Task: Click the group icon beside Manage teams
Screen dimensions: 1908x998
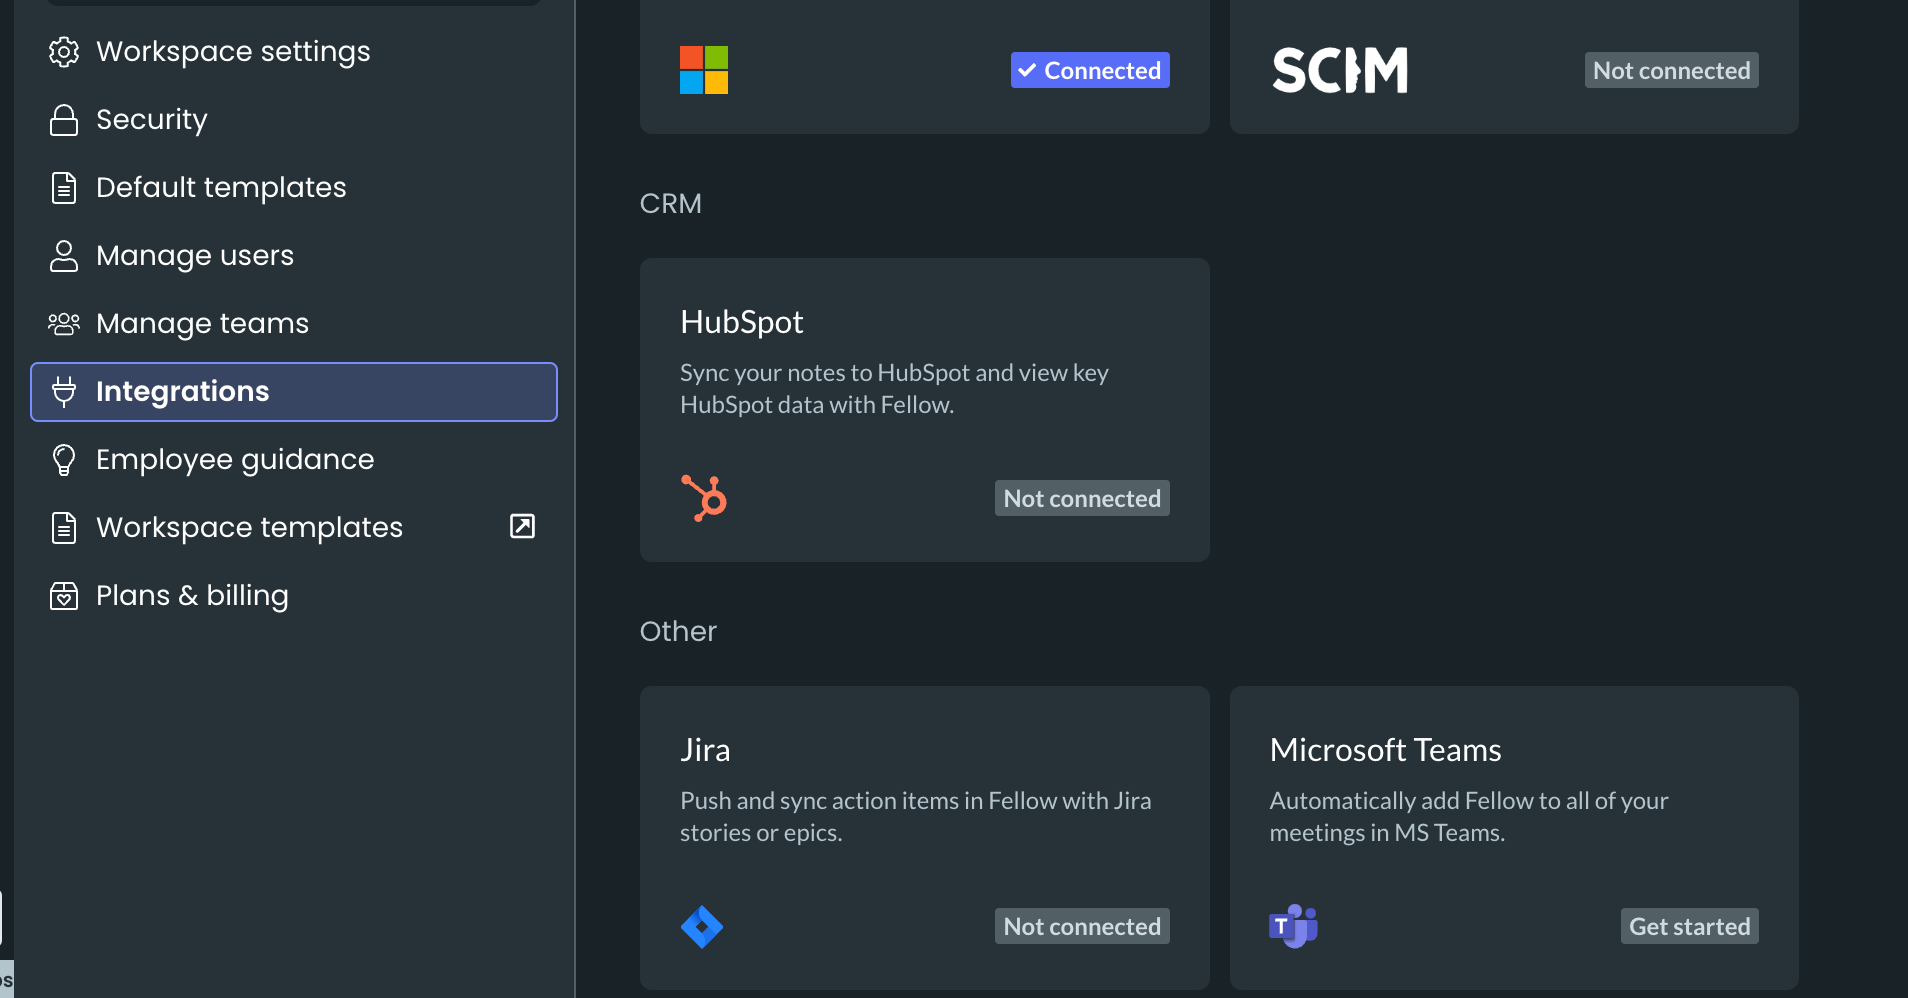Action: (64, 324)
